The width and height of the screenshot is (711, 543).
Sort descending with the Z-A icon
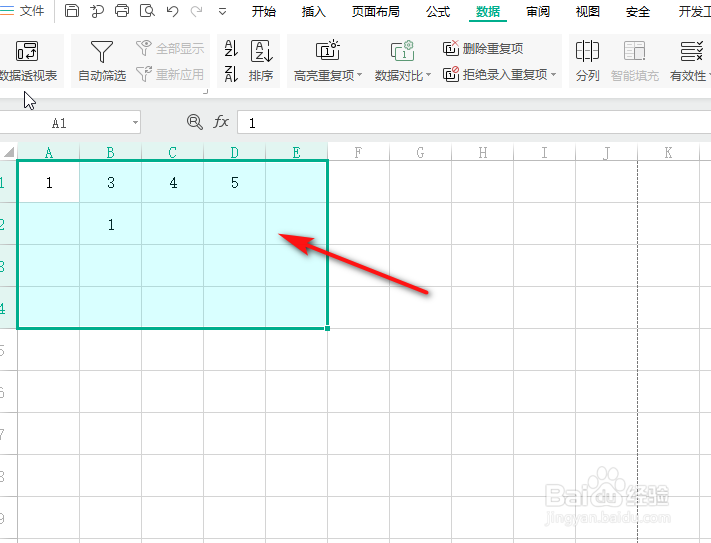231,74
